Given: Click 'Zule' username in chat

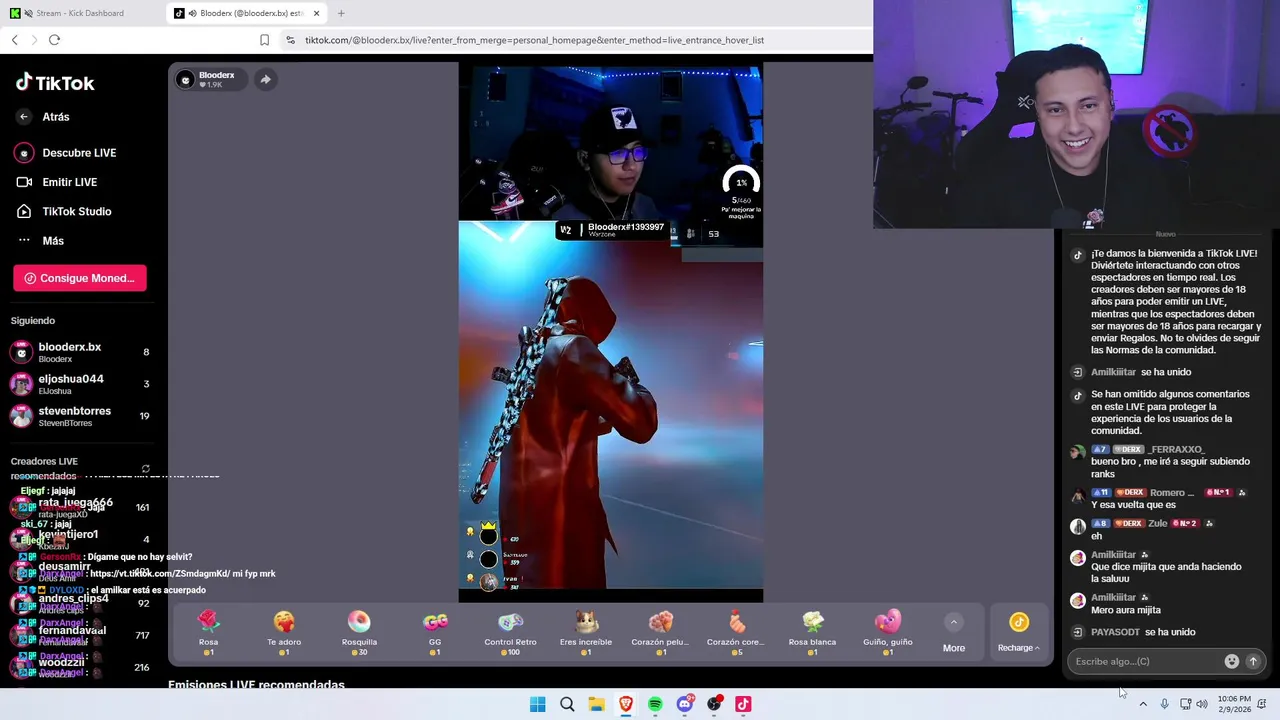Looking at the screenshot, I should 1157,523.
